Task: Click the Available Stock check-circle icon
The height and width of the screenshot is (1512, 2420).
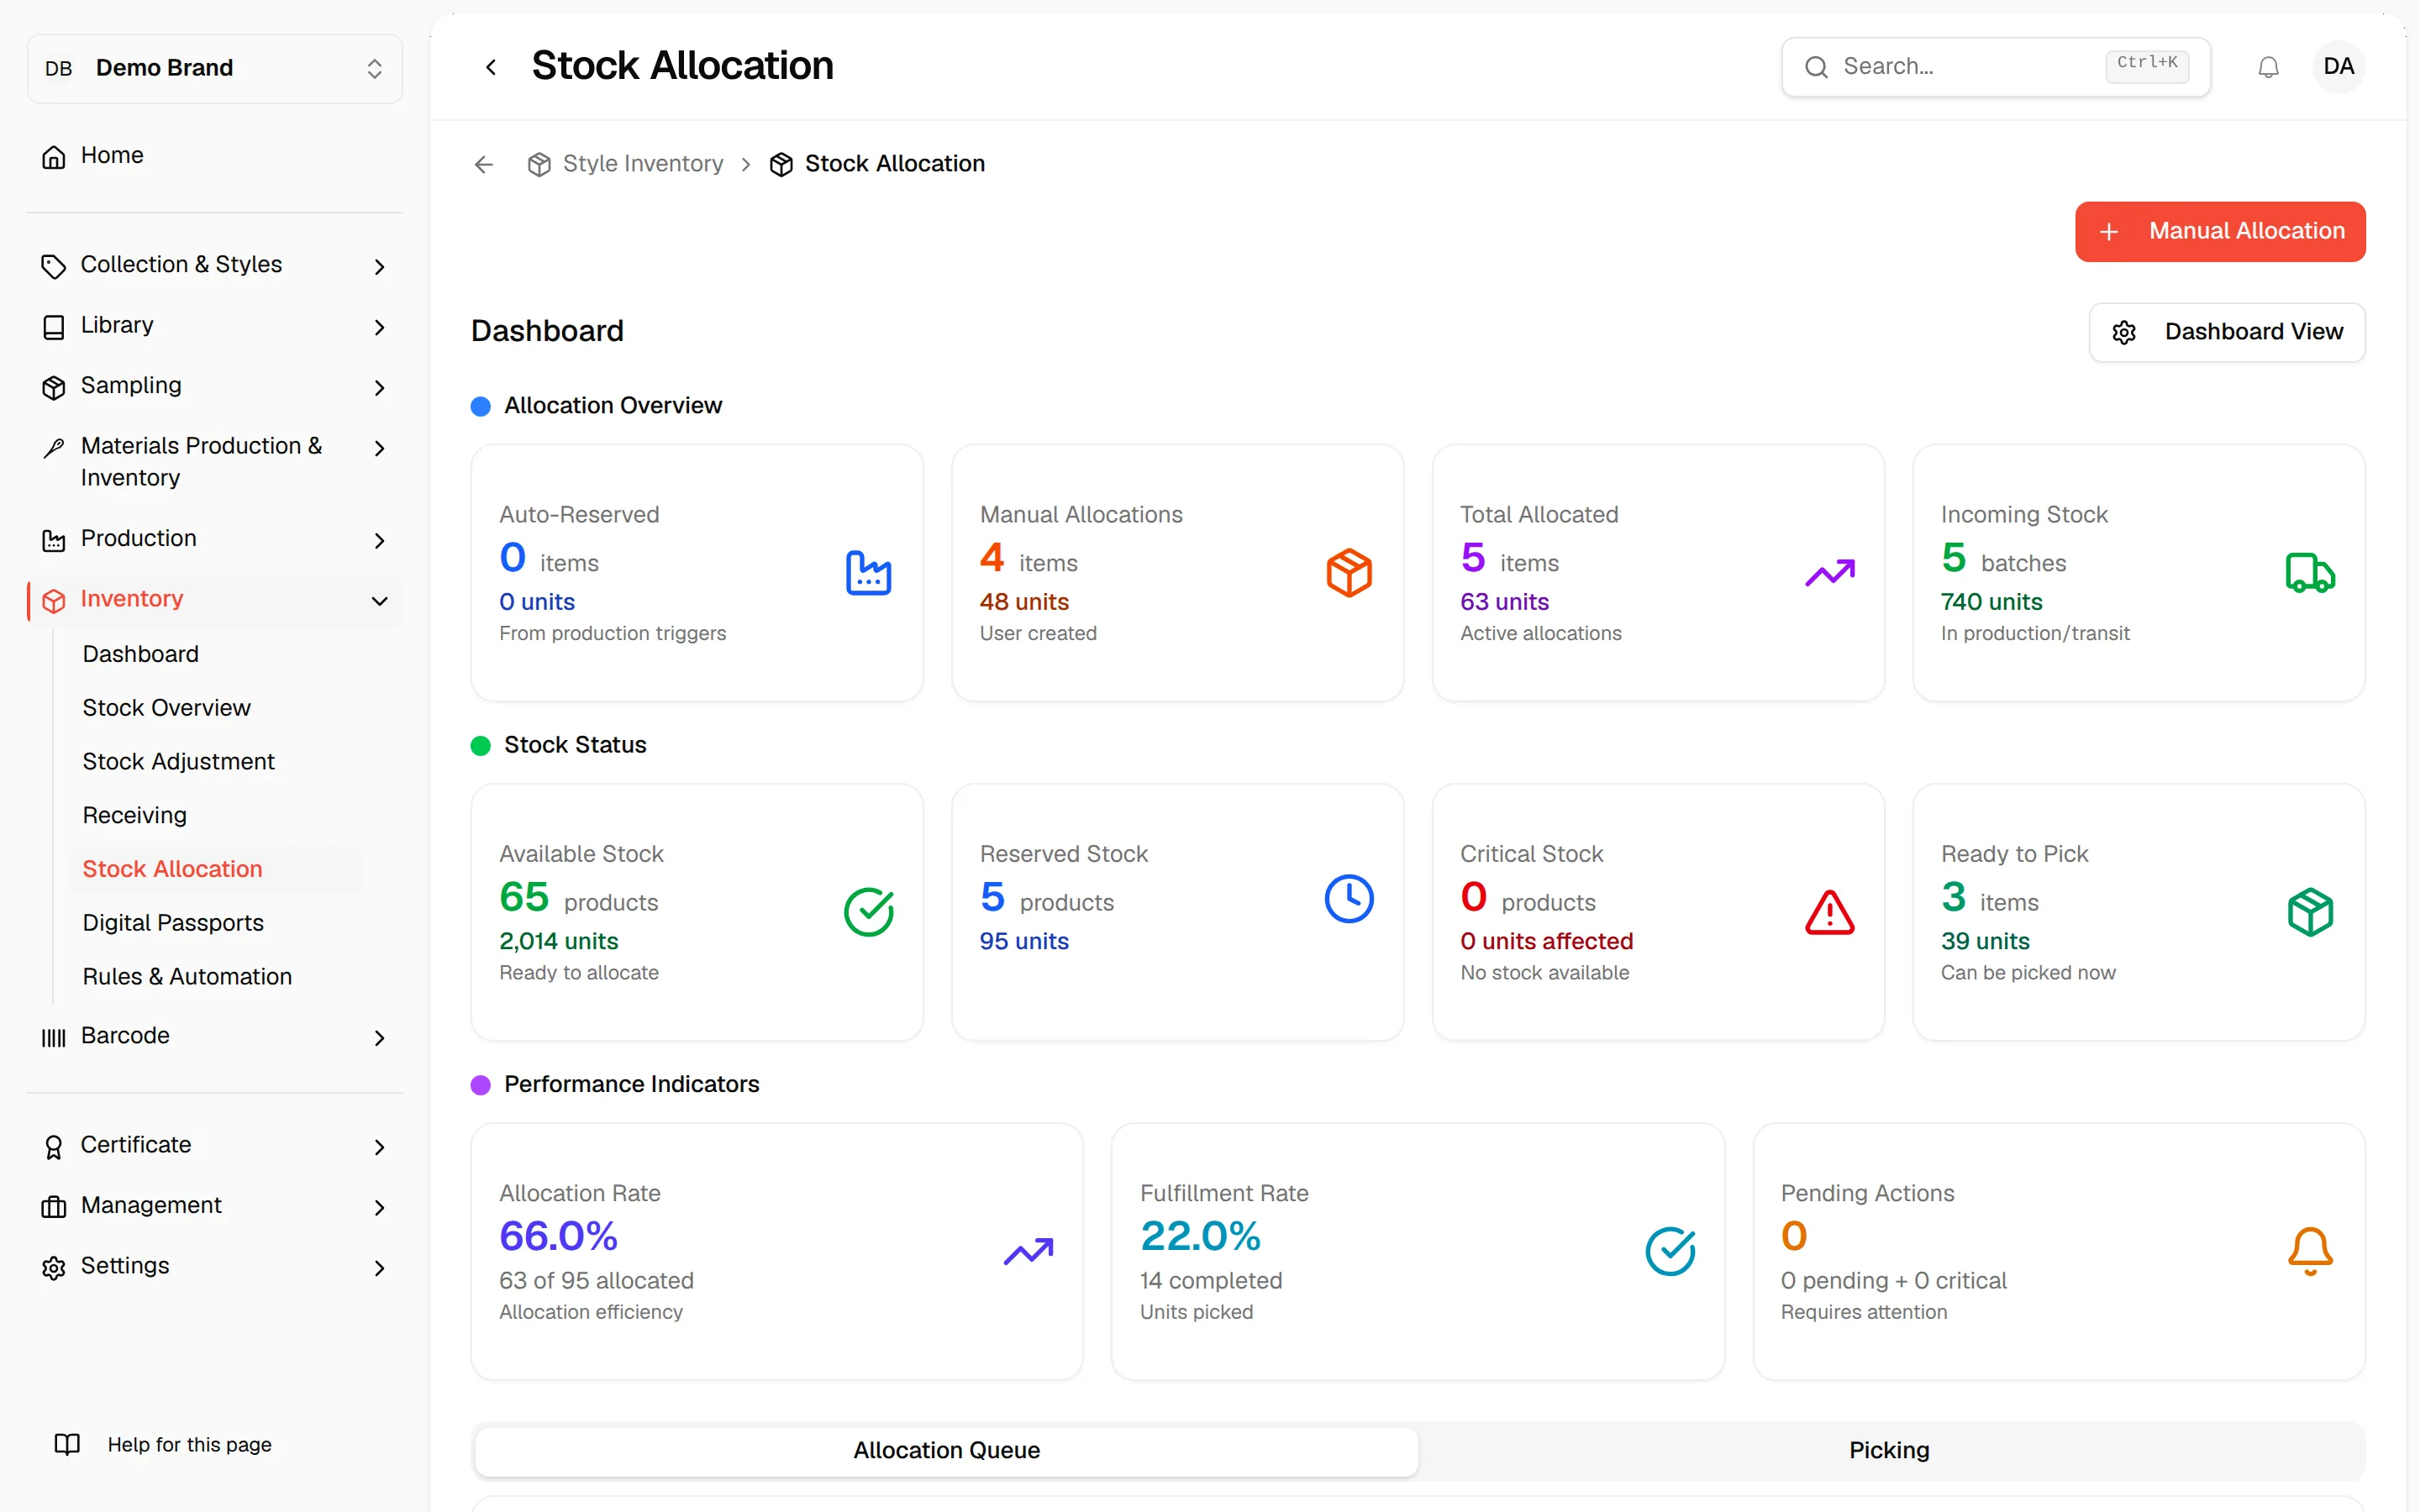Action: coord(868,912)
